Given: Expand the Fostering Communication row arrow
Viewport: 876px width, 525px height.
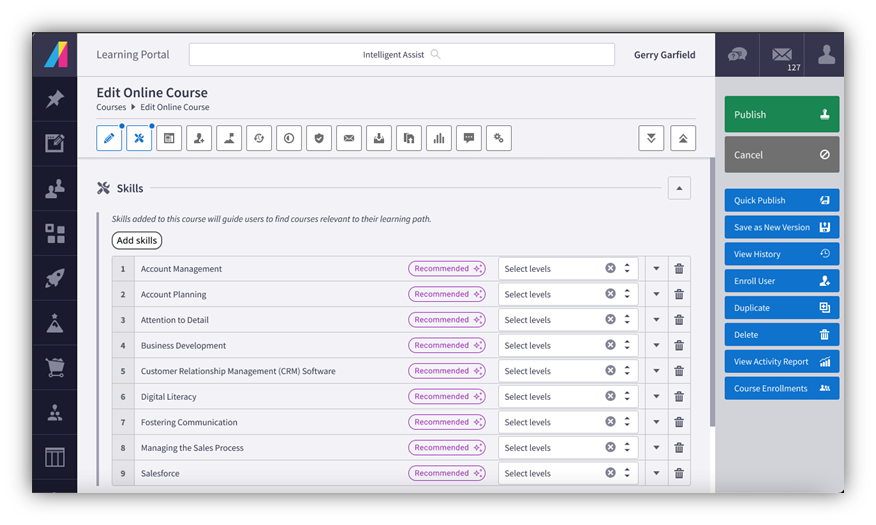Looking at the screenshot, I should point(656,422).
